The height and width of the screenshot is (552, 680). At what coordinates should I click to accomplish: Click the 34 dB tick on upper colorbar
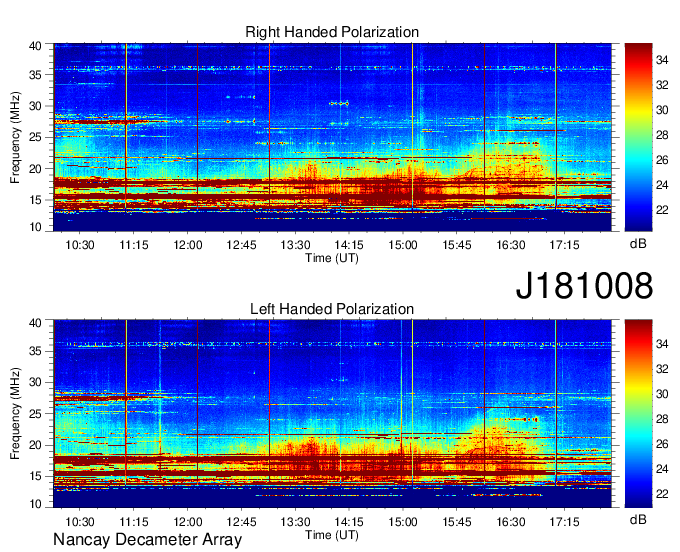pos(662,60)
